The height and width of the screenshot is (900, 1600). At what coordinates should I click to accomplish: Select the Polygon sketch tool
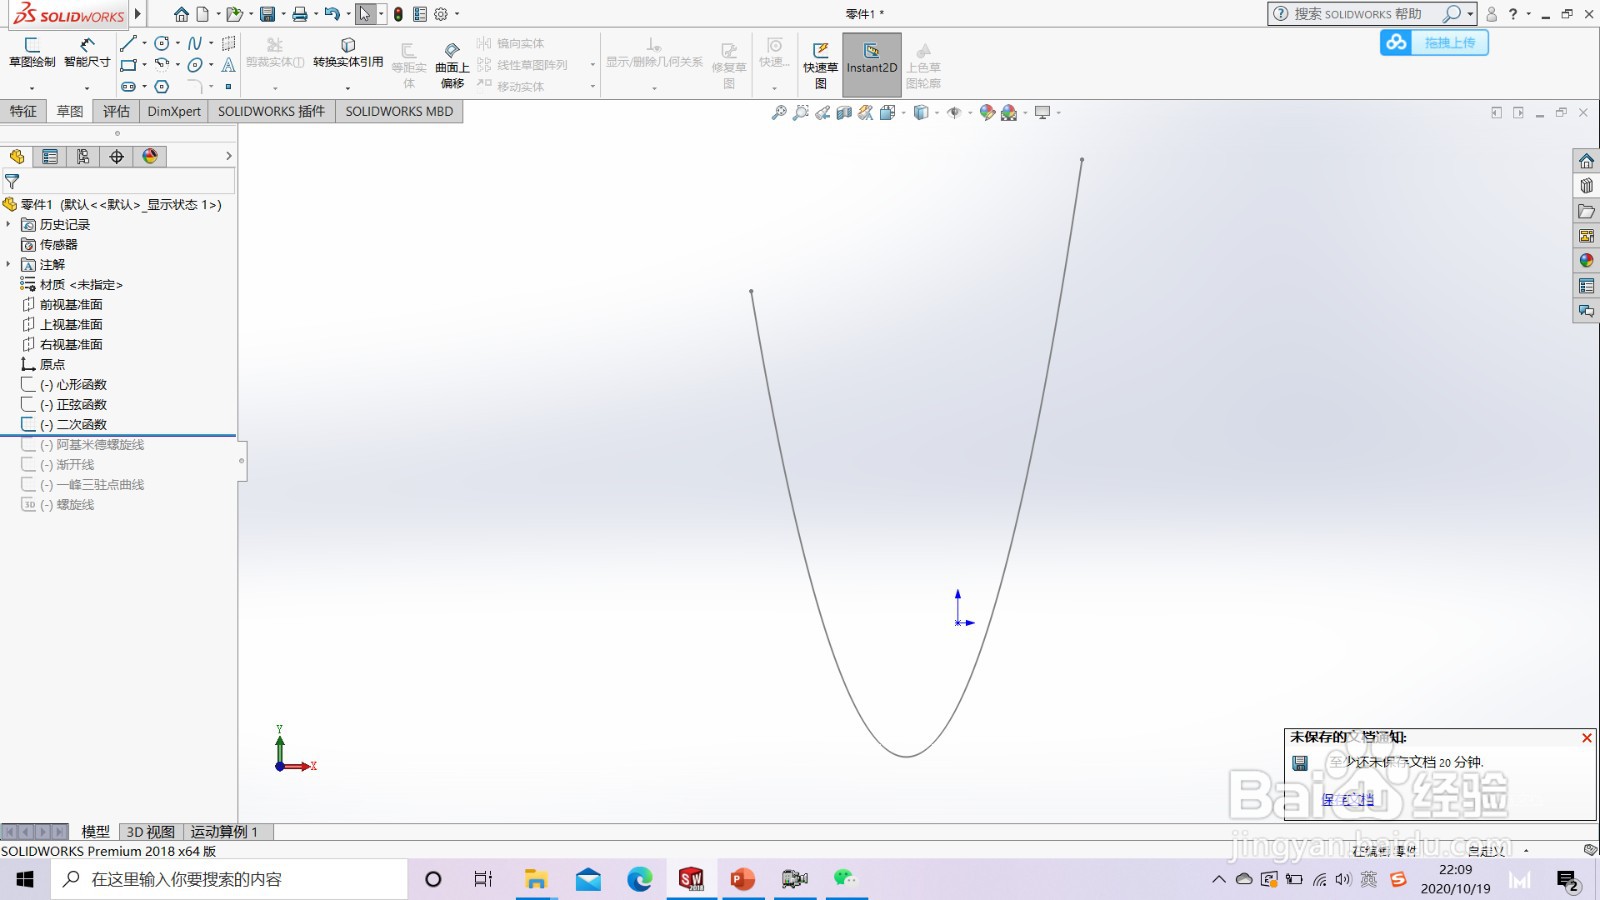pyautogui.click(x=162, y=87)
